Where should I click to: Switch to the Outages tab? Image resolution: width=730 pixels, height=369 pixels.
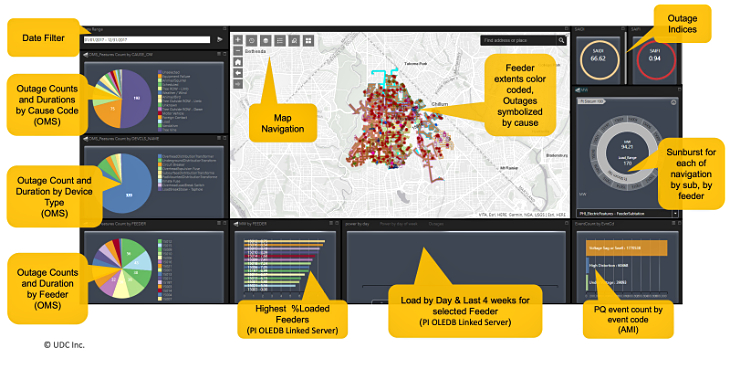pos(436,224)
